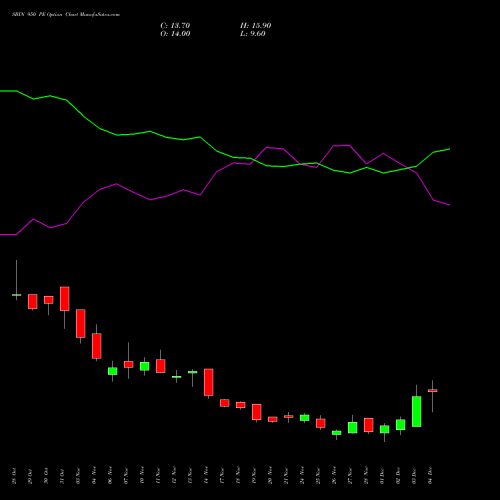Viewport: 500px width, 500px height.
Task: Select the red candle above 11 Nov
Action: (161, 366)
